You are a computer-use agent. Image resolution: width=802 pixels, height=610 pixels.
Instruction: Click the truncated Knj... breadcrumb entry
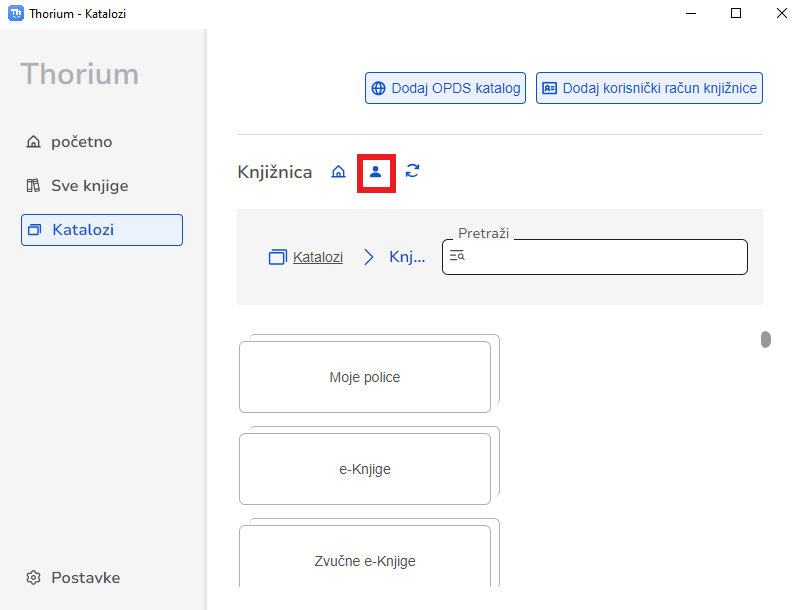coord(407,257)
